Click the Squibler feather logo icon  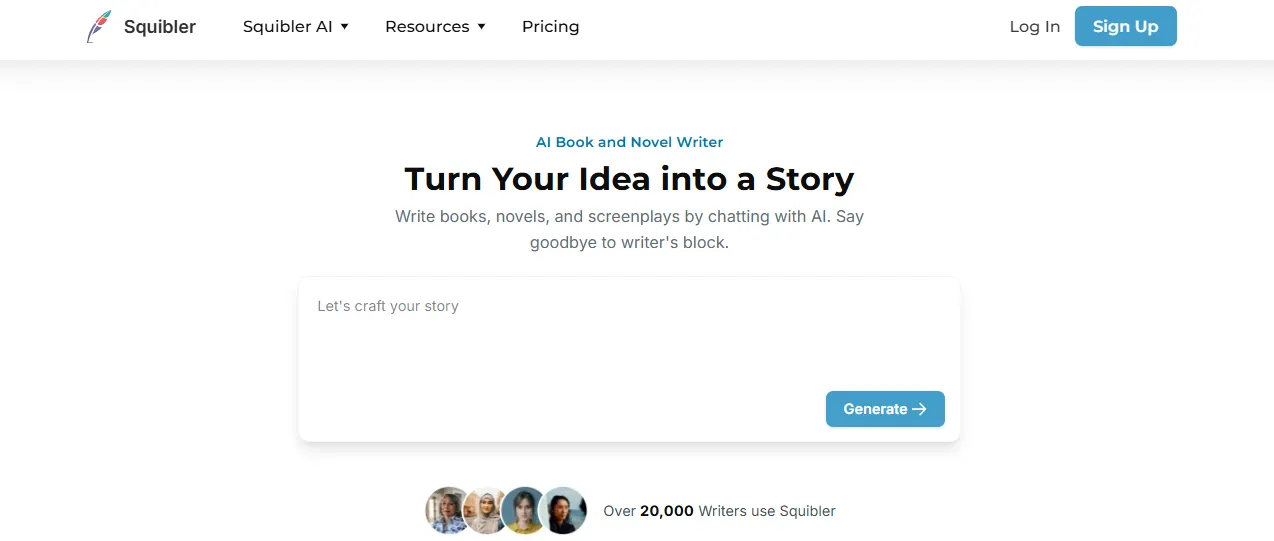(x=99, y=27)
